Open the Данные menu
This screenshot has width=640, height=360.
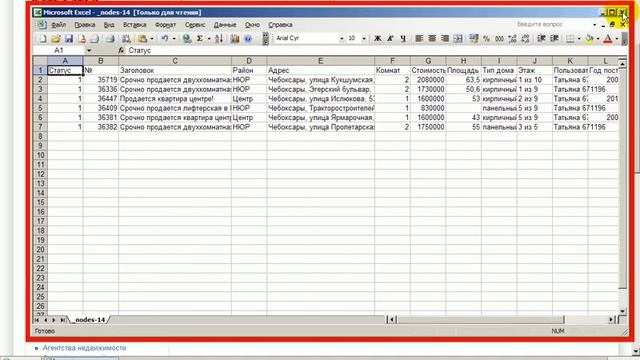coord(225,25)
